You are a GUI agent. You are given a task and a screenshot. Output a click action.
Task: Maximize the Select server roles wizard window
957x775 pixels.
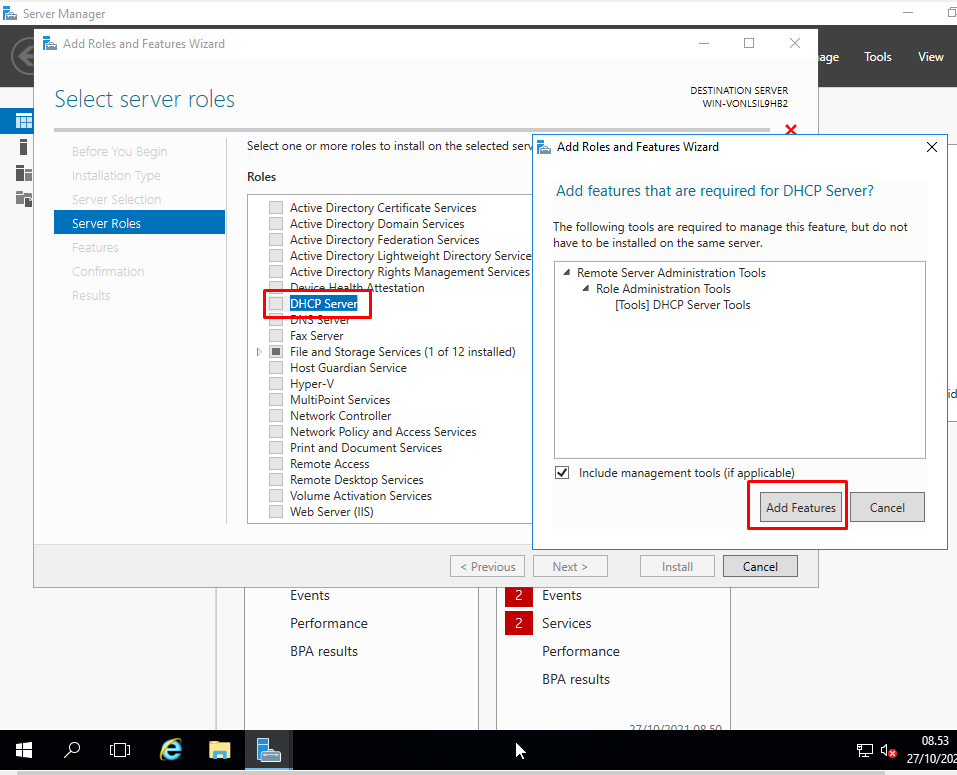point(749,43)
